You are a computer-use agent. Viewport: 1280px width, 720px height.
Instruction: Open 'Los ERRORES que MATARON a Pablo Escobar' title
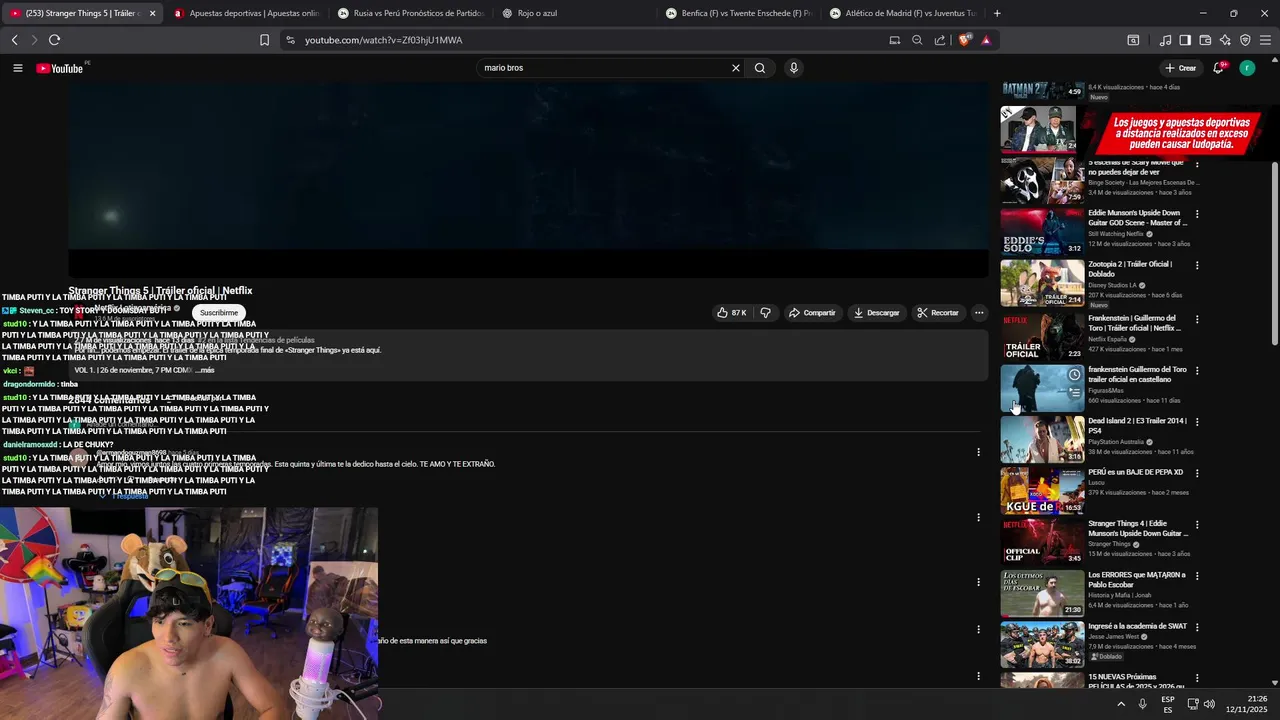point(1137,580)
